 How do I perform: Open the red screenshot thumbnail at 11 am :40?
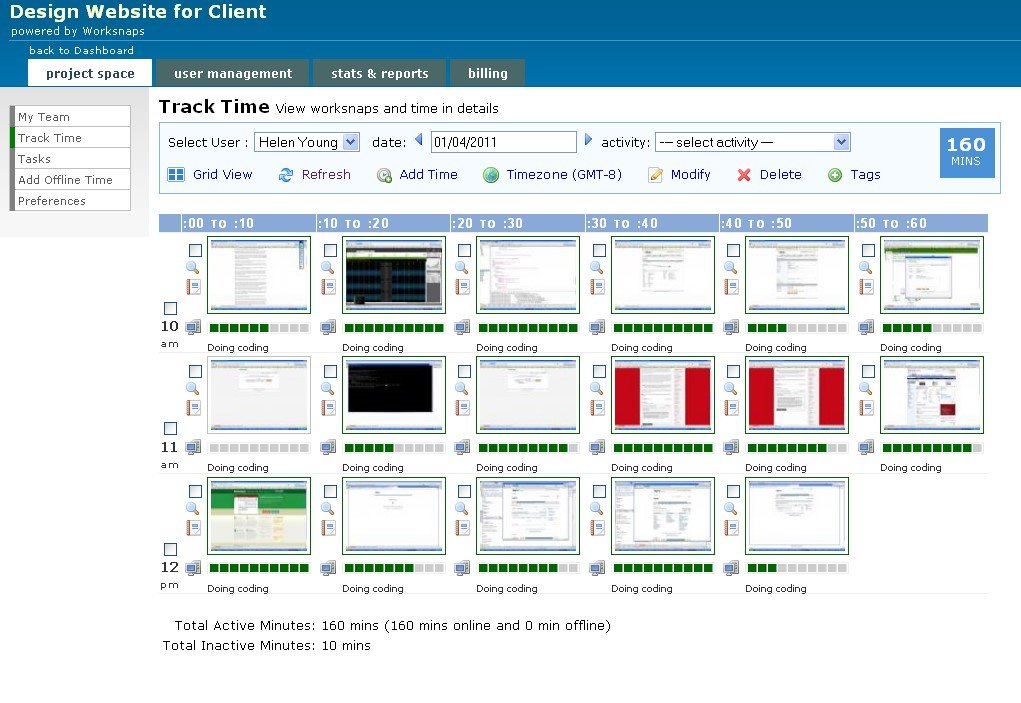coord(796,395)
